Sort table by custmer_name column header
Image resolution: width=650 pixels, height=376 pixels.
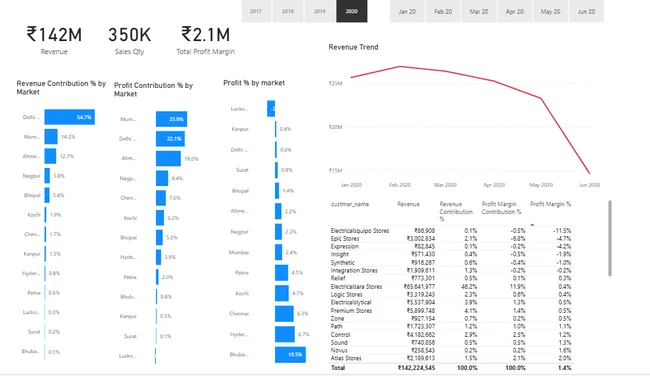pos(350,204)
